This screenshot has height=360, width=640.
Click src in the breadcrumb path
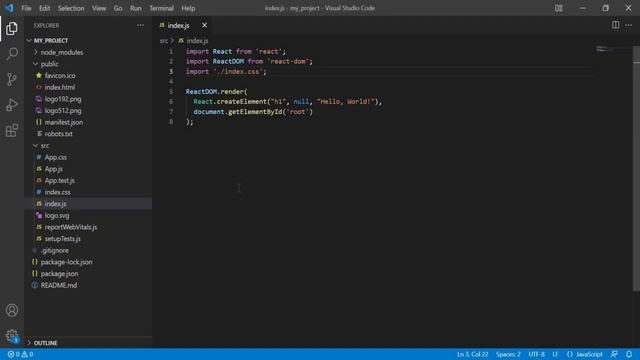click(x=164, y=41)
